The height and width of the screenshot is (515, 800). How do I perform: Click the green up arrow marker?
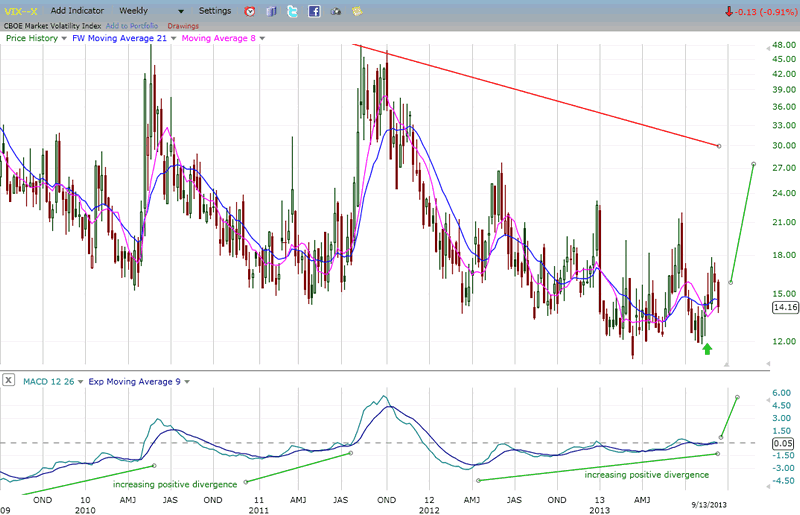coord(707,349)
